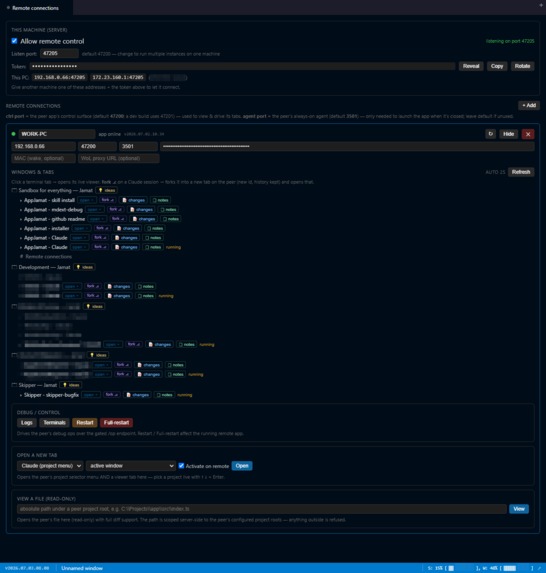Viewport: 546px width, 573px height.
Task: Focus the Listen port field
Action: [x=59, y=53]
